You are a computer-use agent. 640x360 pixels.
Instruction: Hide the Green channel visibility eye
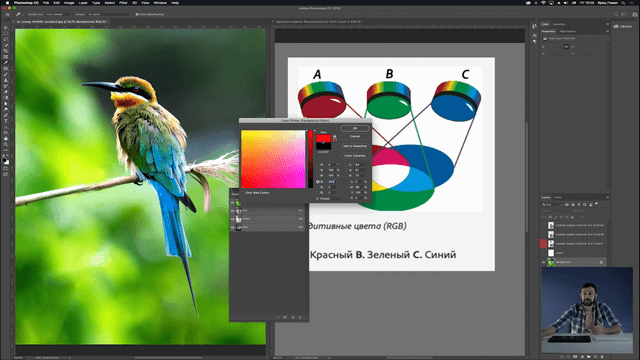click(x=233, y=219)
